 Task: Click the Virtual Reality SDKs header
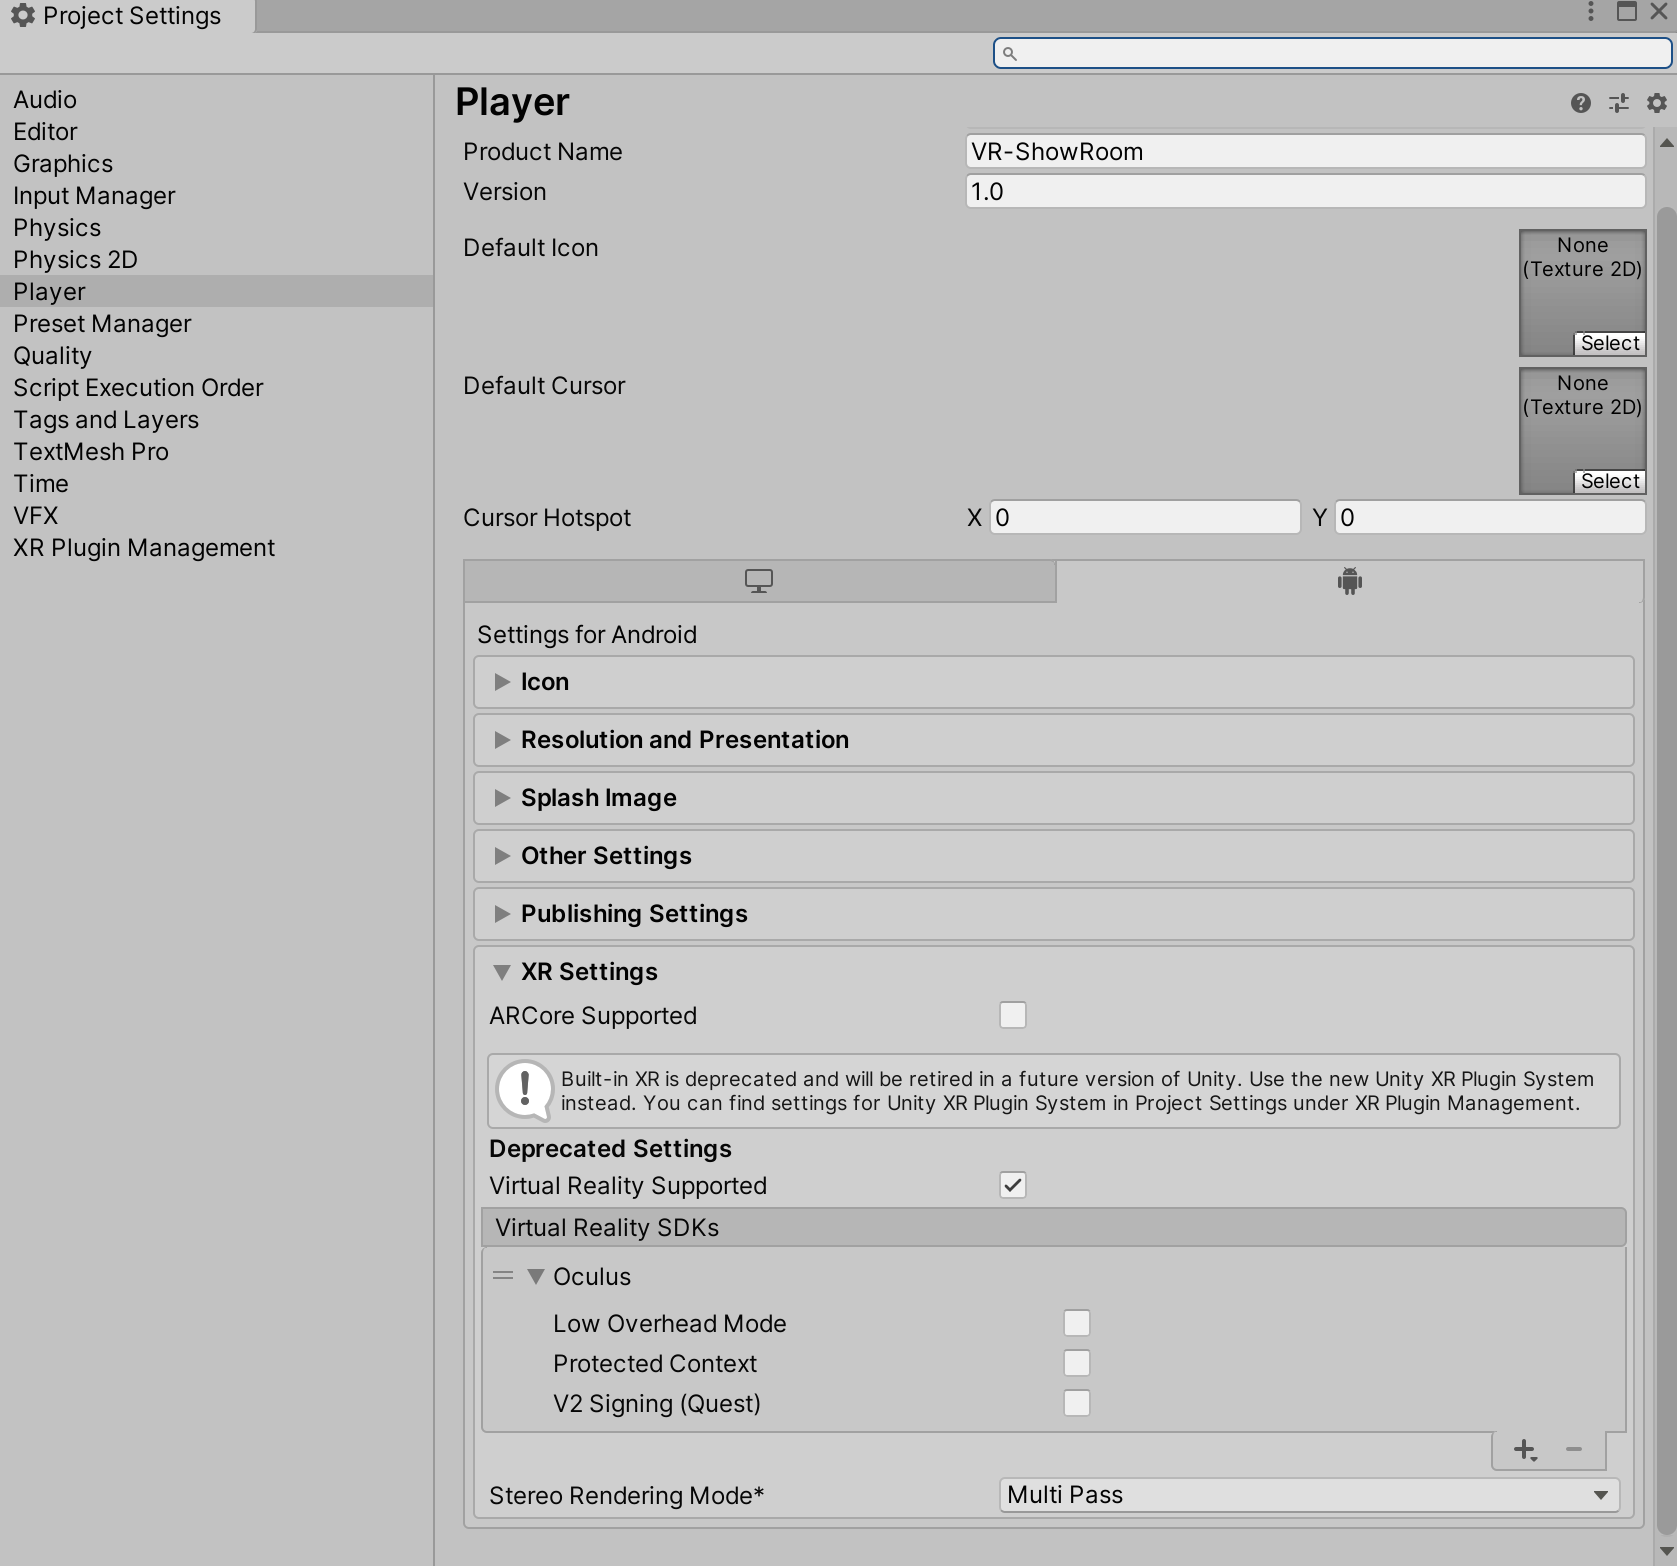(x=1054, y=1227)
